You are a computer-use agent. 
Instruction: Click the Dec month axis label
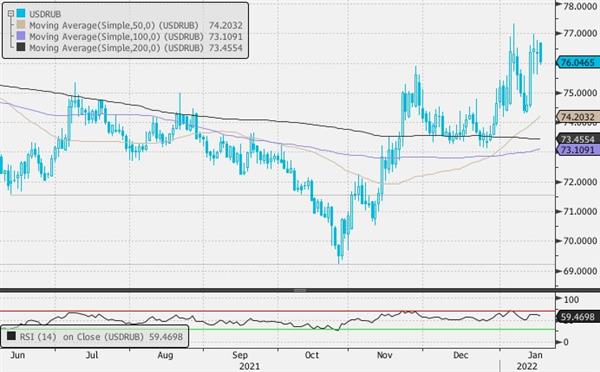pyautogui.click(x=461, y=355)
